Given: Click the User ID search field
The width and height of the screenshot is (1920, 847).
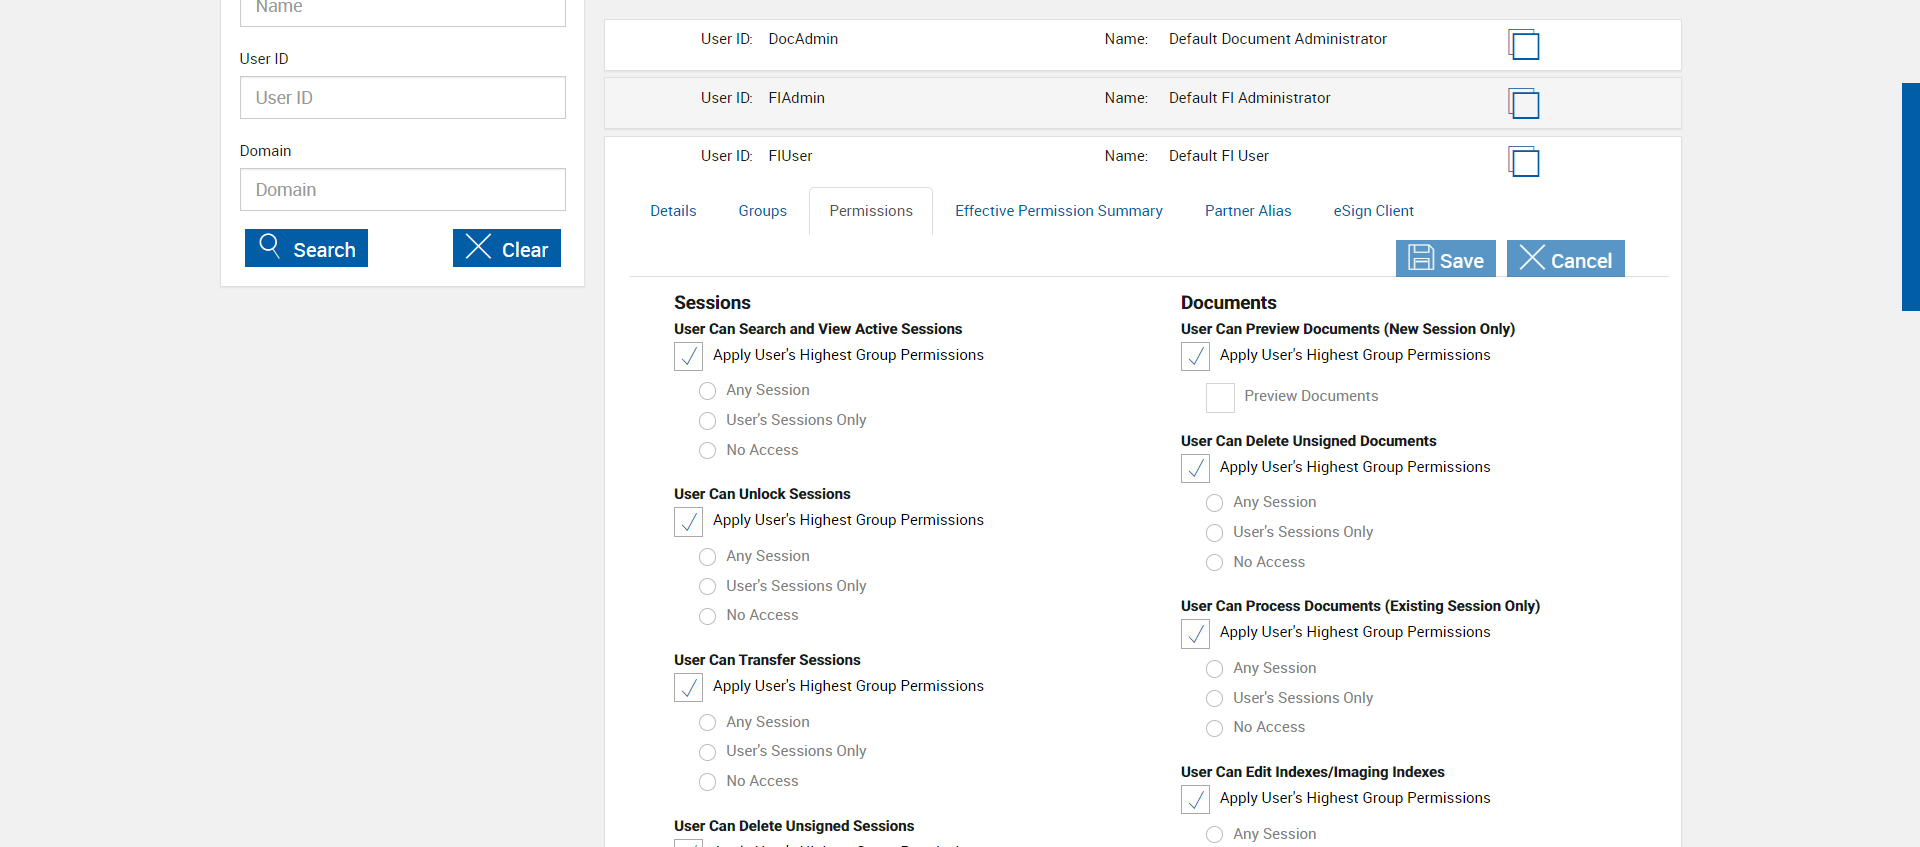Looking at the screenshot, I should (402, 98).
